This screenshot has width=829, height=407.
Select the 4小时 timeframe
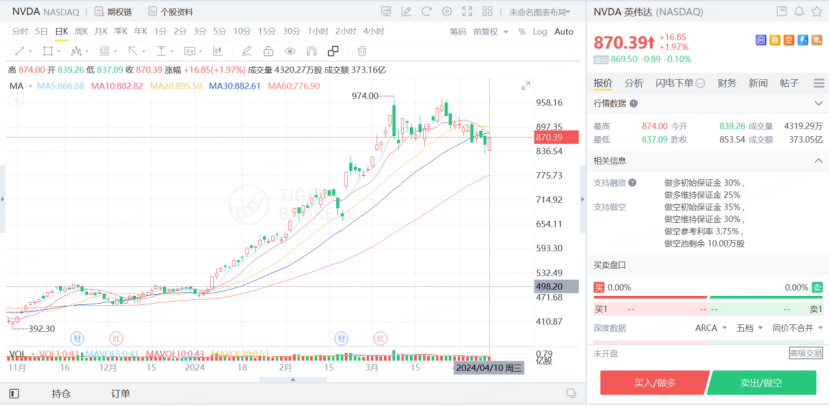point(373,32)
